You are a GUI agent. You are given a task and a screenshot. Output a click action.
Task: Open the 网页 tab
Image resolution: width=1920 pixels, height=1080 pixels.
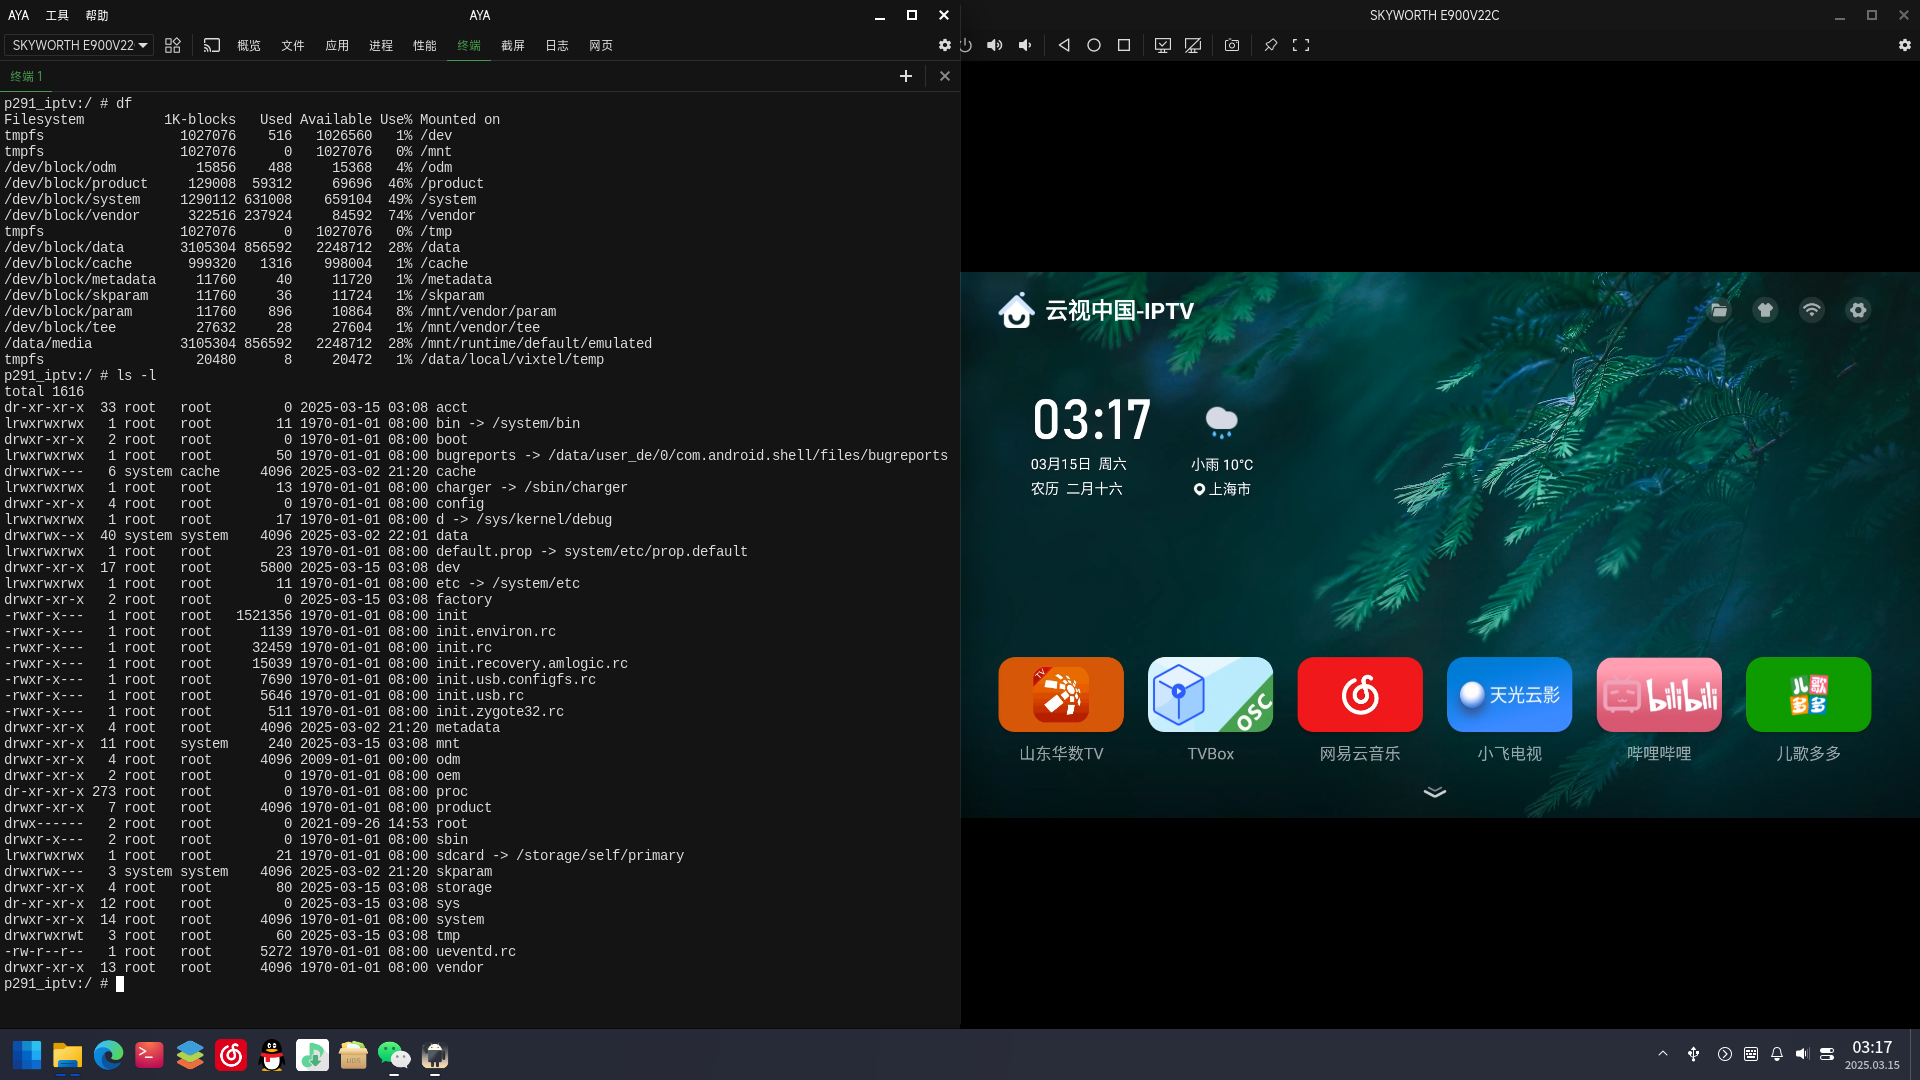pyautogui.click(x=601, y=45)
